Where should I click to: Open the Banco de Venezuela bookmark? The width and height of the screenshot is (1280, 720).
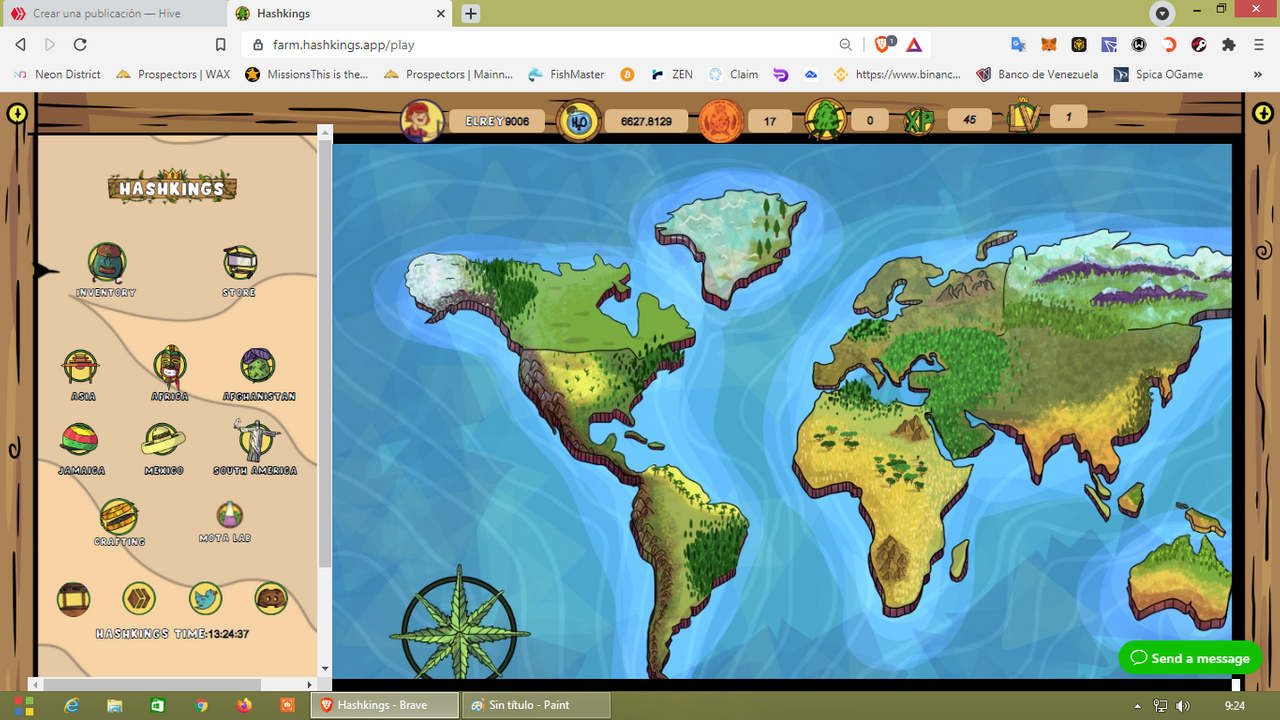tap(1037, 74)
